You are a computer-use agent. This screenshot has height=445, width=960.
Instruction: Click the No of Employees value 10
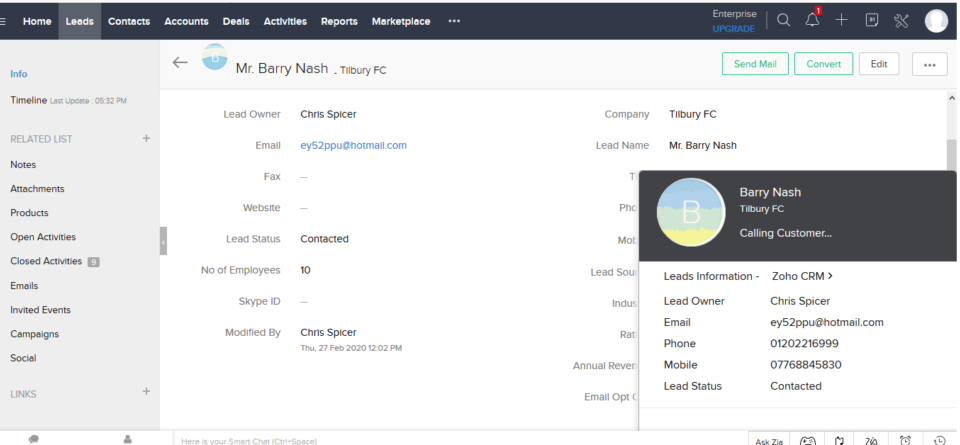click(x=306, y=270)
